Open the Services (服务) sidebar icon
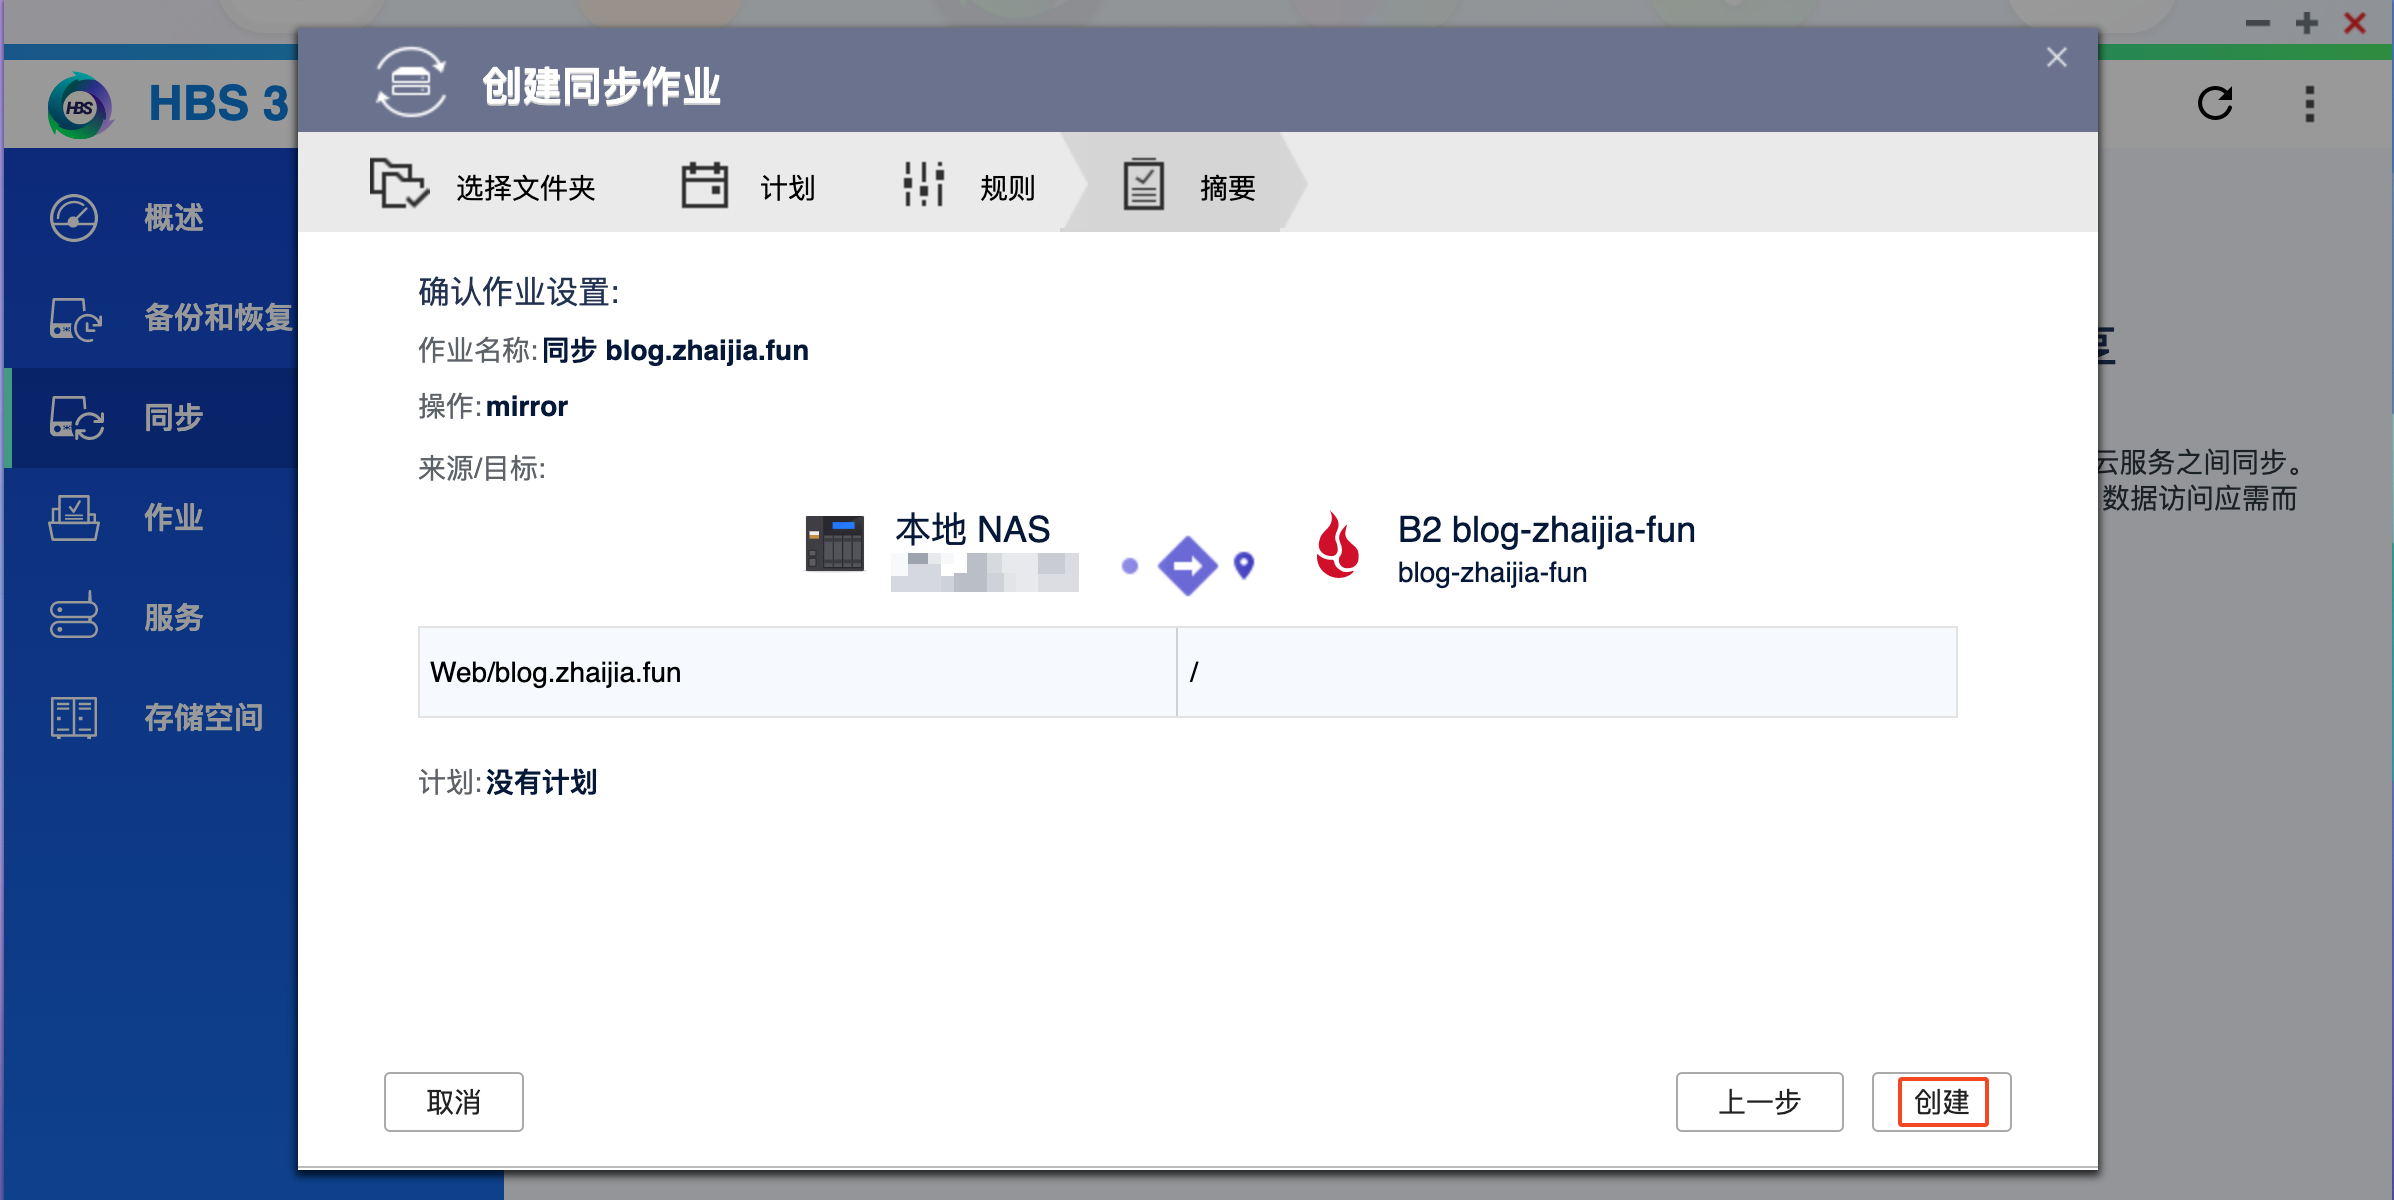Viewport: 2394px width, 1200px height. coord(74,617)
